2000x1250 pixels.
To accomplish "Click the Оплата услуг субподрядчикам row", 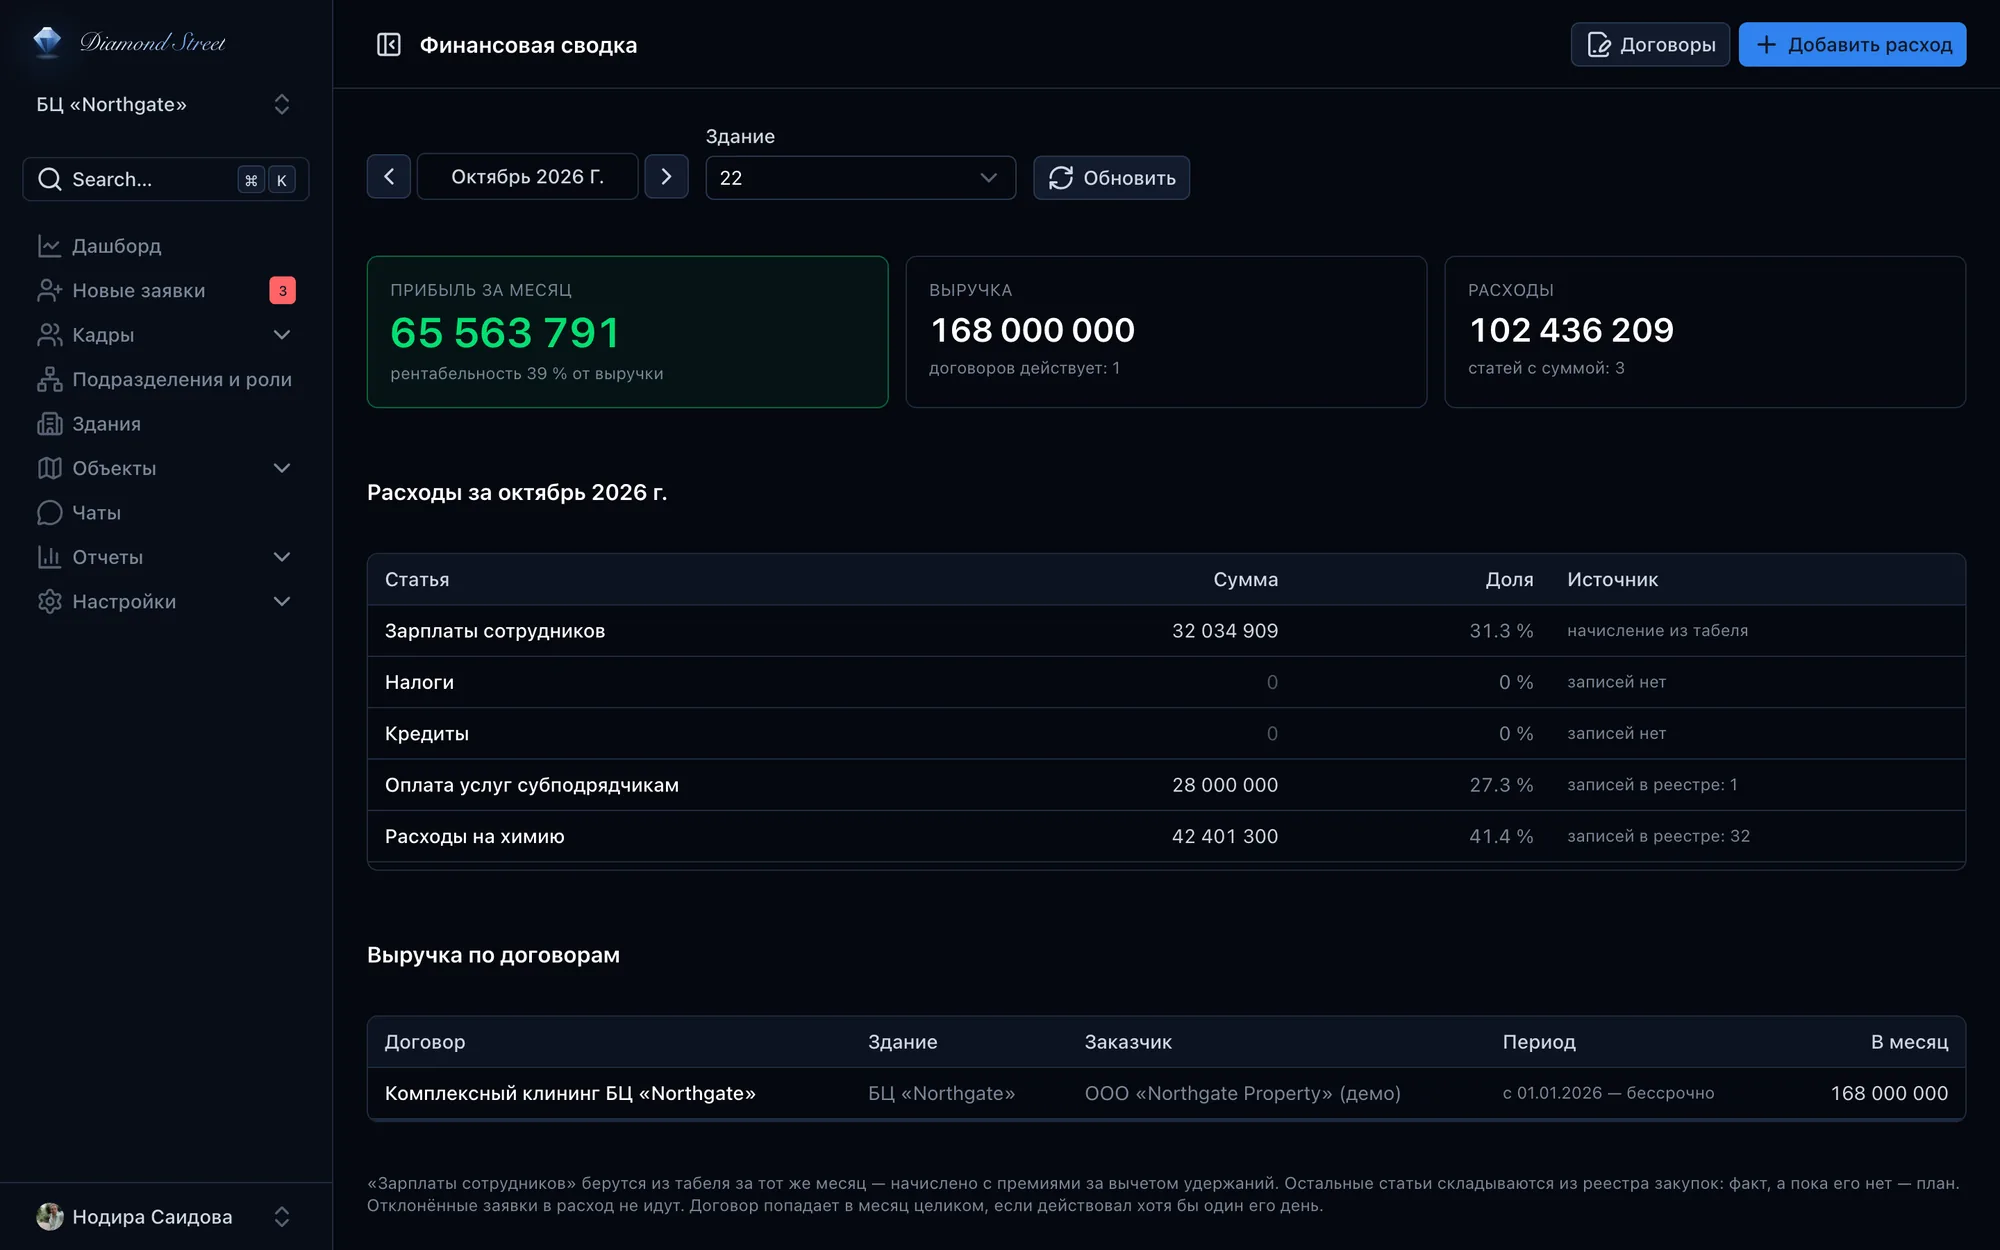I will click(1166, 785).
